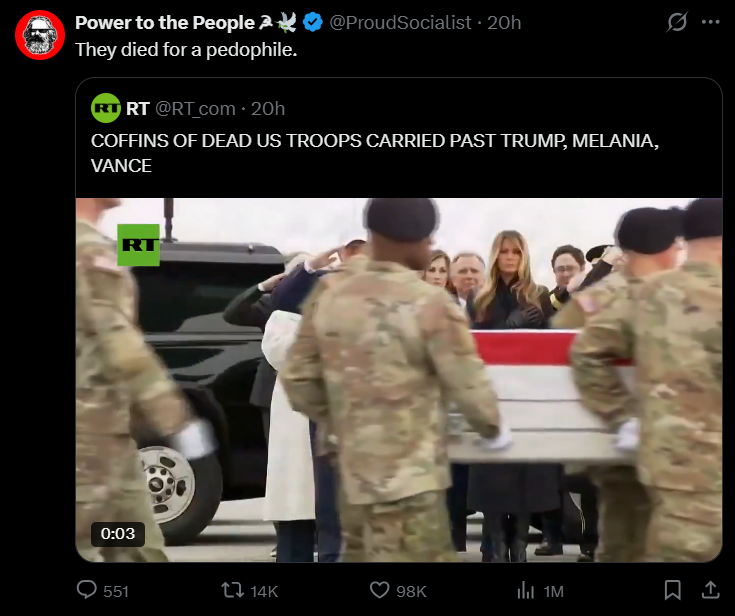Open quoted tweet headline text
The width and height of the screenshot is (735, 616).
pos(375,153)
